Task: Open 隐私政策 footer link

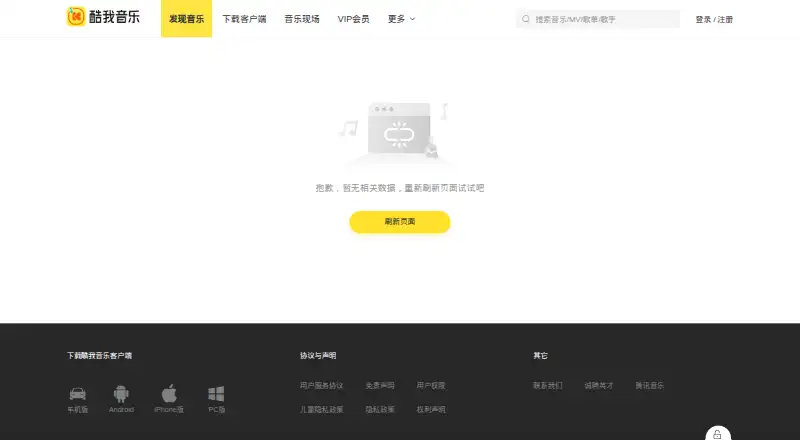Action: (x=380, y=409)
